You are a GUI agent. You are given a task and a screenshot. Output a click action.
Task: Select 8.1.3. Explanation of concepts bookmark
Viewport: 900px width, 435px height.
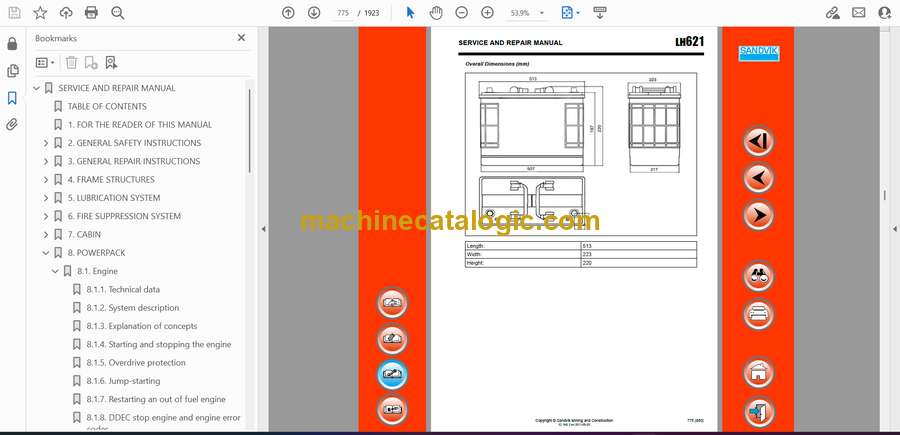[142, 326]
